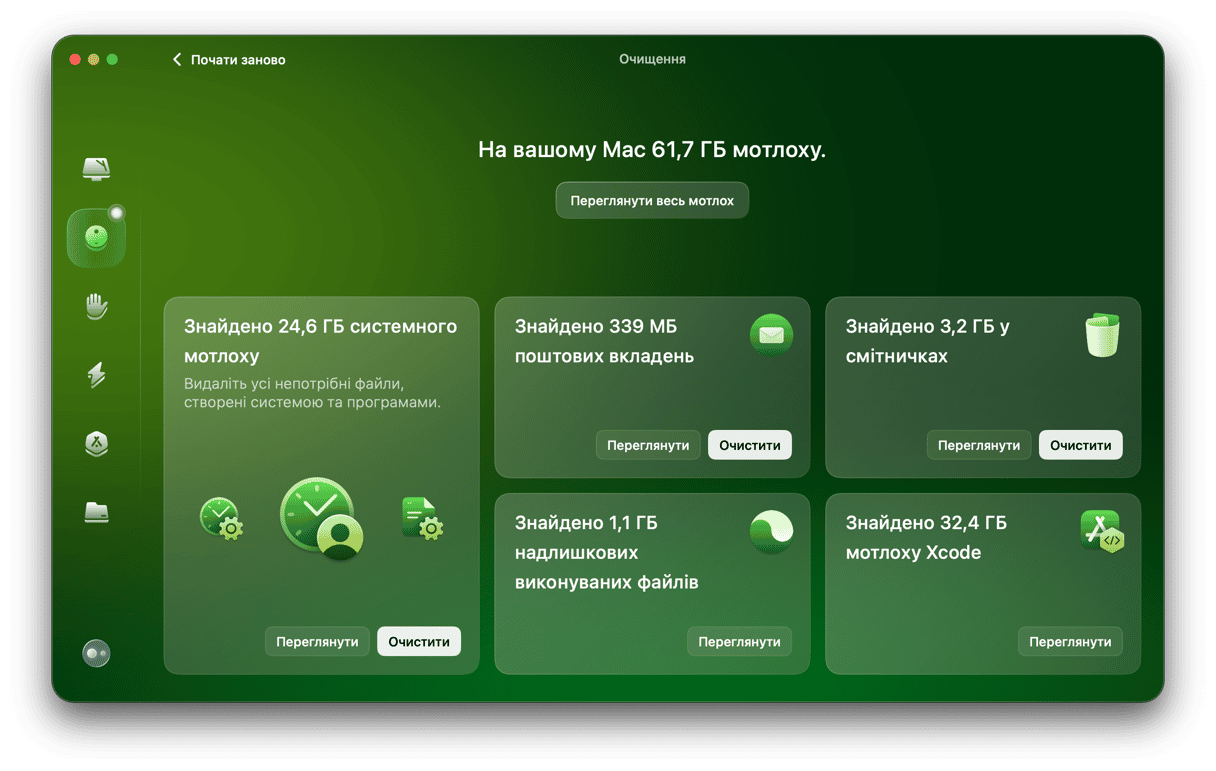Click Переглянути on системного мотлоху card
The image size is (1216, 771).
317,641
